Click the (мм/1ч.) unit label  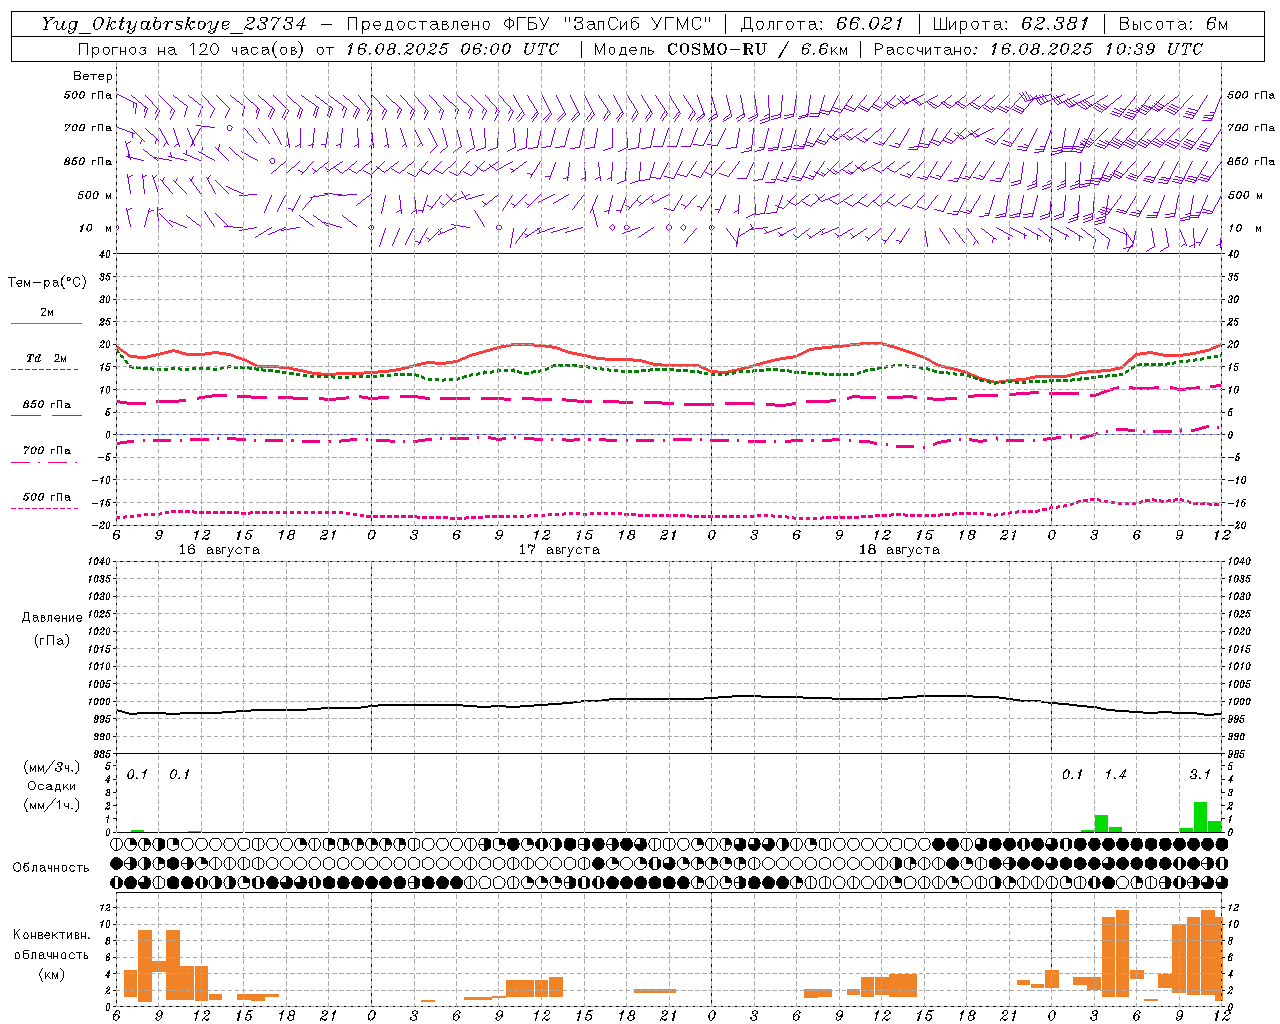pos(51,805)
